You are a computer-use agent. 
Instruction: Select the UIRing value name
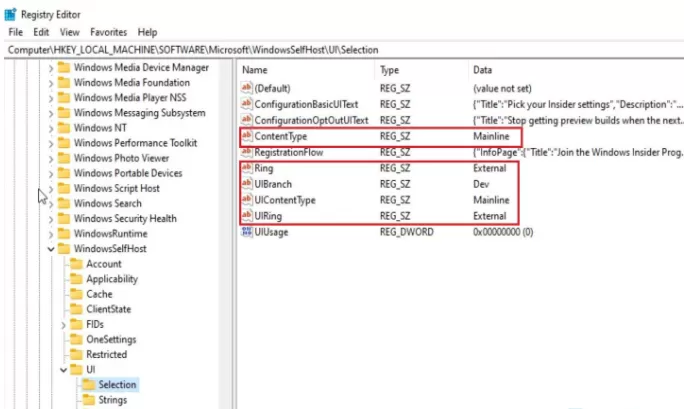click(268, 216)
